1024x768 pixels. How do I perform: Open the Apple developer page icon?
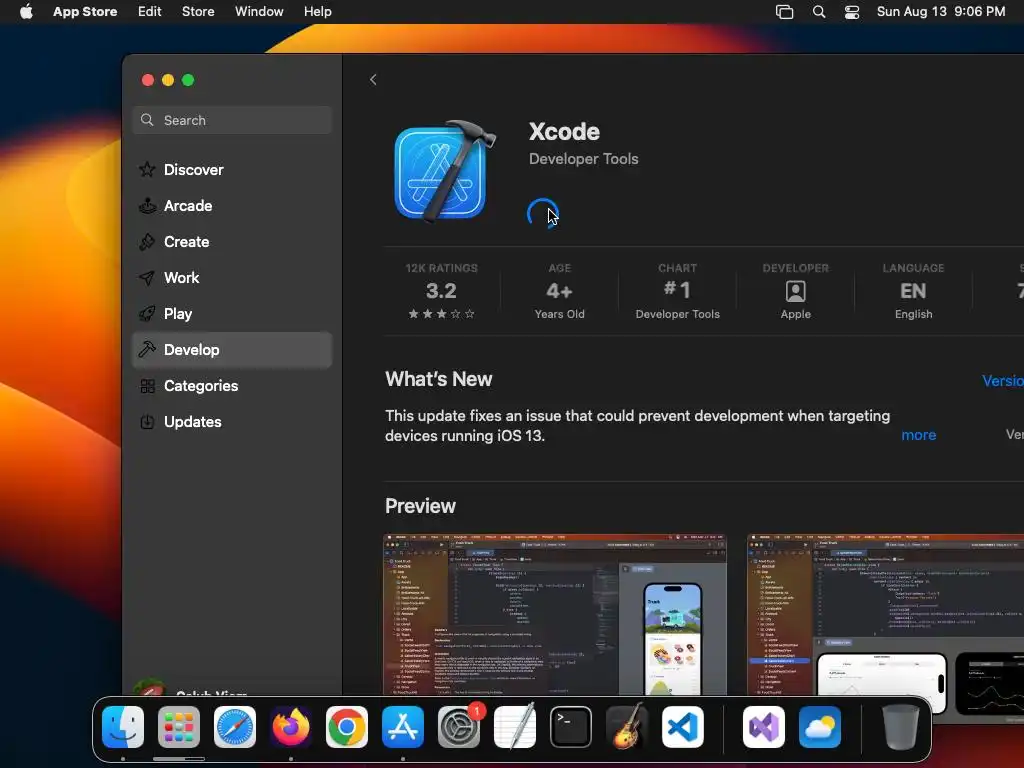(x=795, y=291)
